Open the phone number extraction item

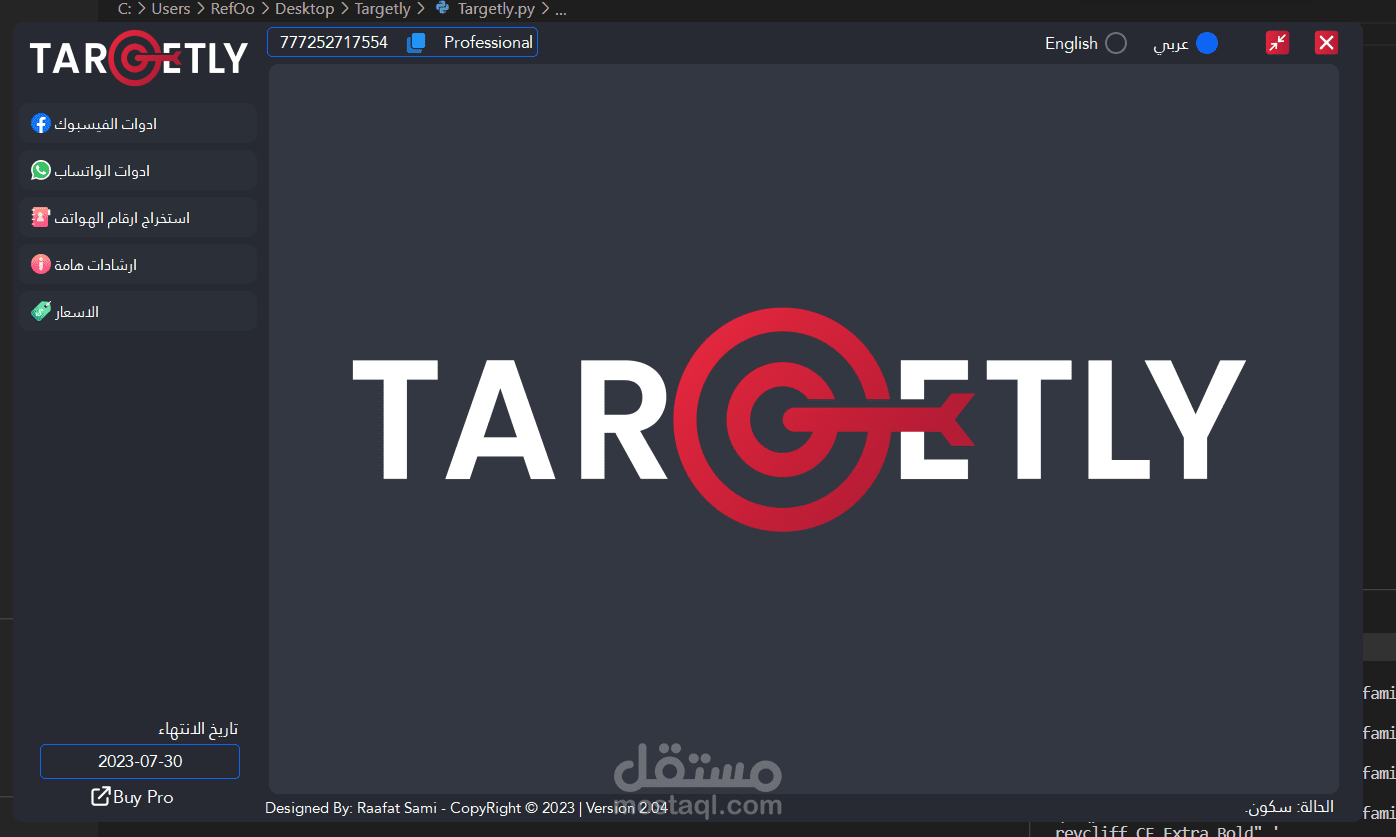(138, 217)
